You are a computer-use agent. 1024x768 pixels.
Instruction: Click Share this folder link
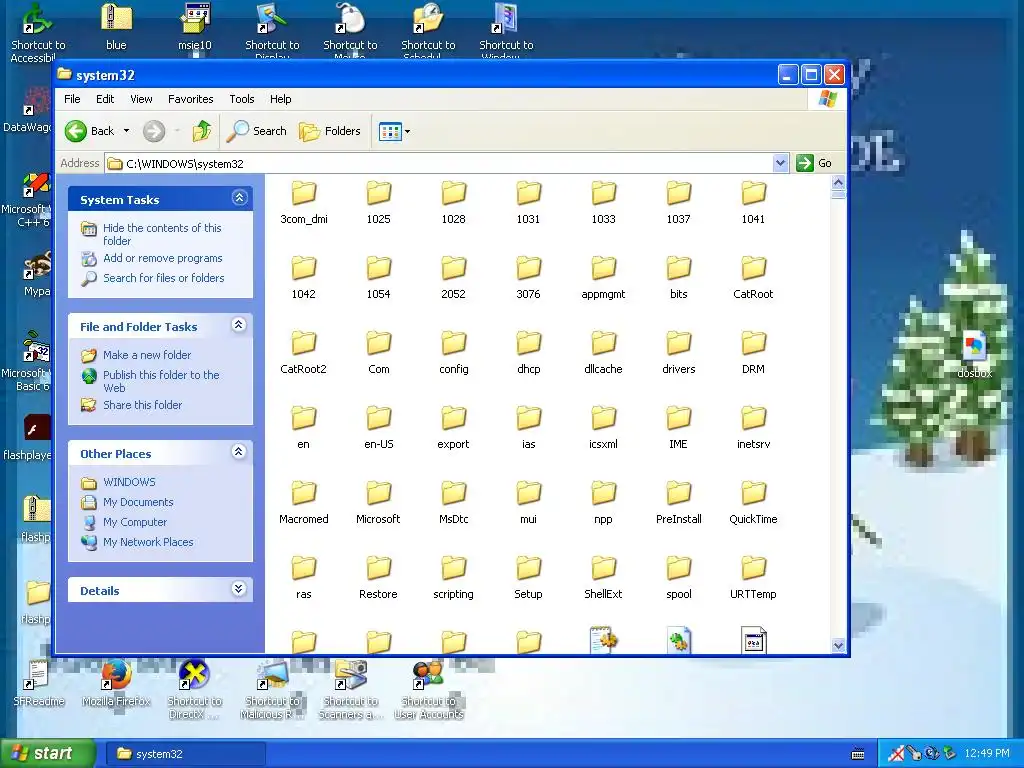tap(142, 405)
